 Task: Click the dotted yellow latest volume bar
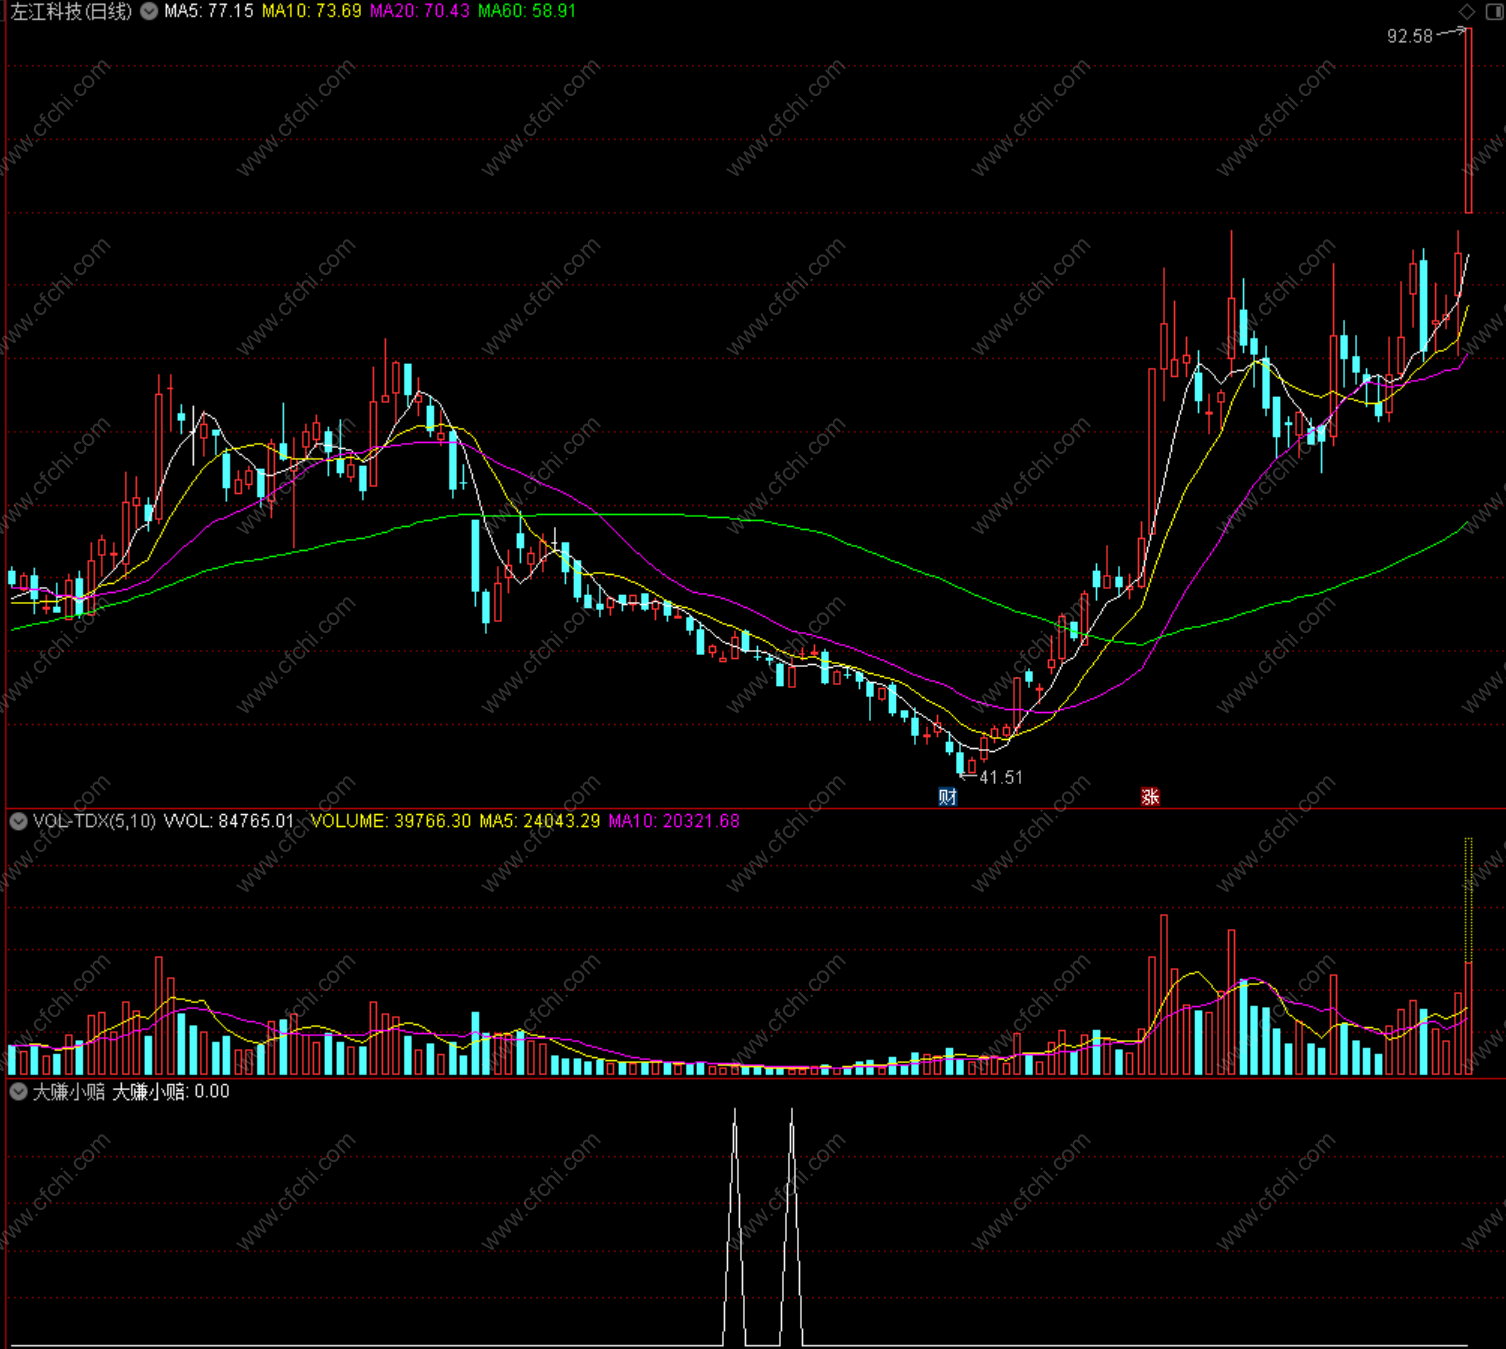1468,900
